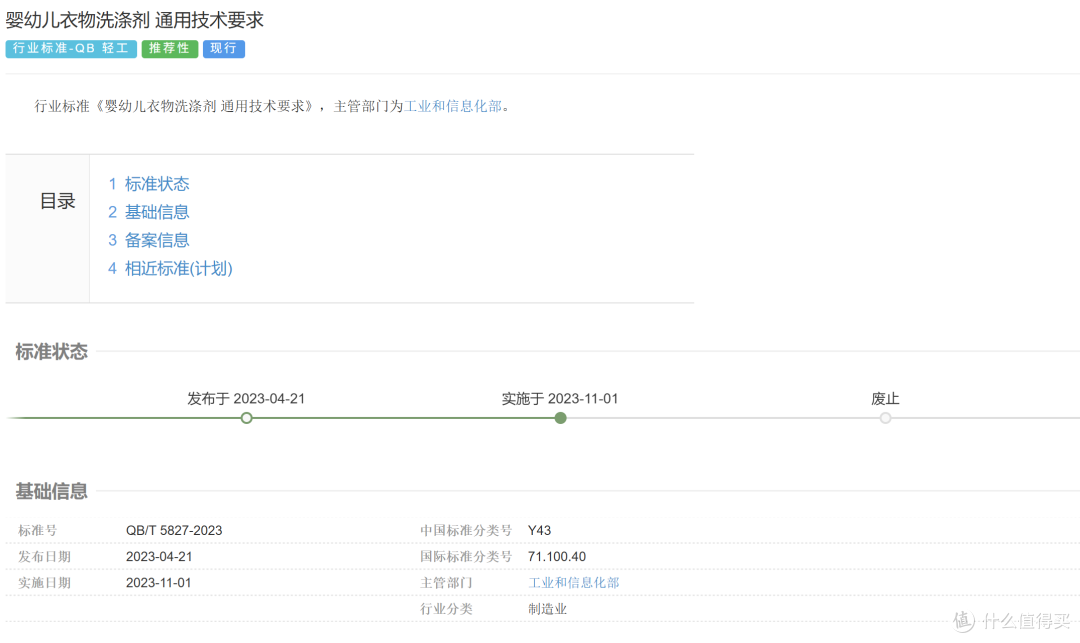This screenshot has width=1080, height=643.
Task: Click the 废止 timeline node
Action: [885, 418]
